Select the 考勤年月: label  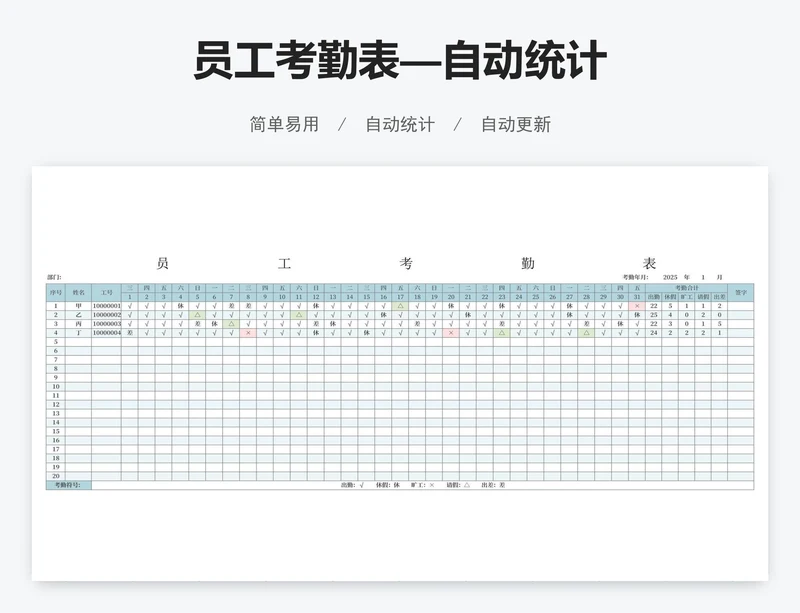click(x=635, y=277)
